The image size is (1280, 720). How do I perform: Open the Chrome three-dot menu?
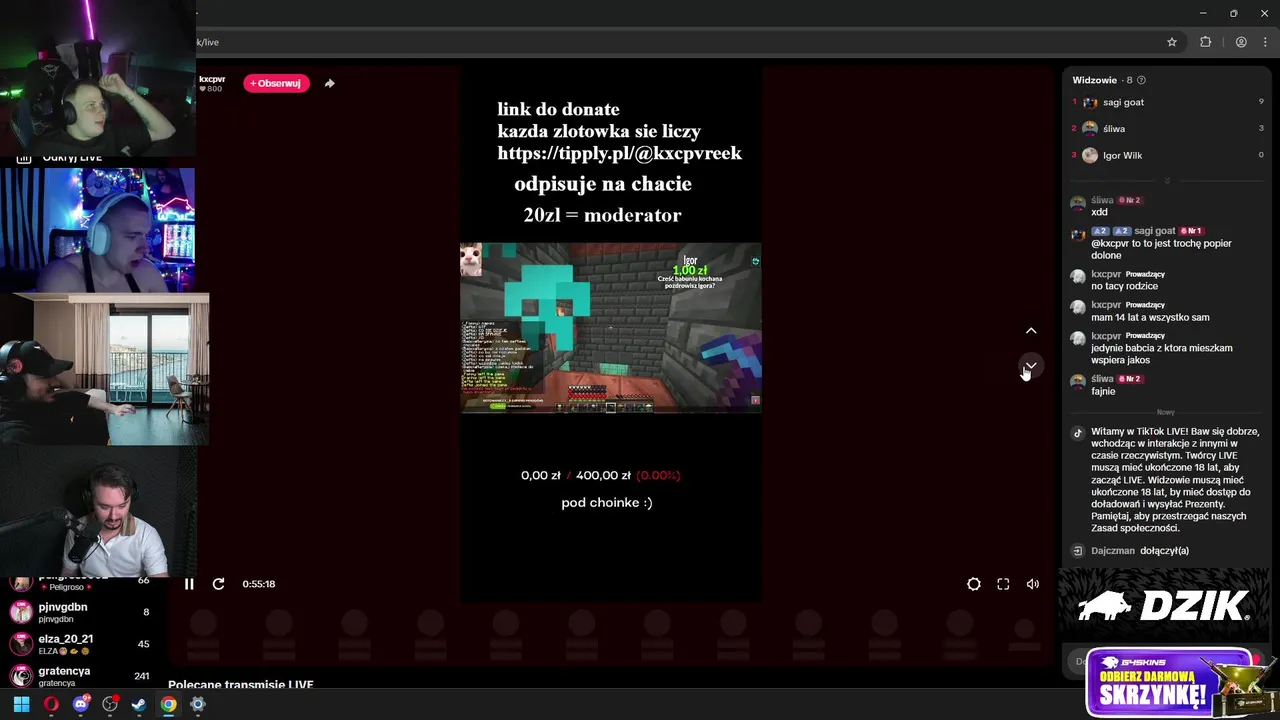(1266, 42)
